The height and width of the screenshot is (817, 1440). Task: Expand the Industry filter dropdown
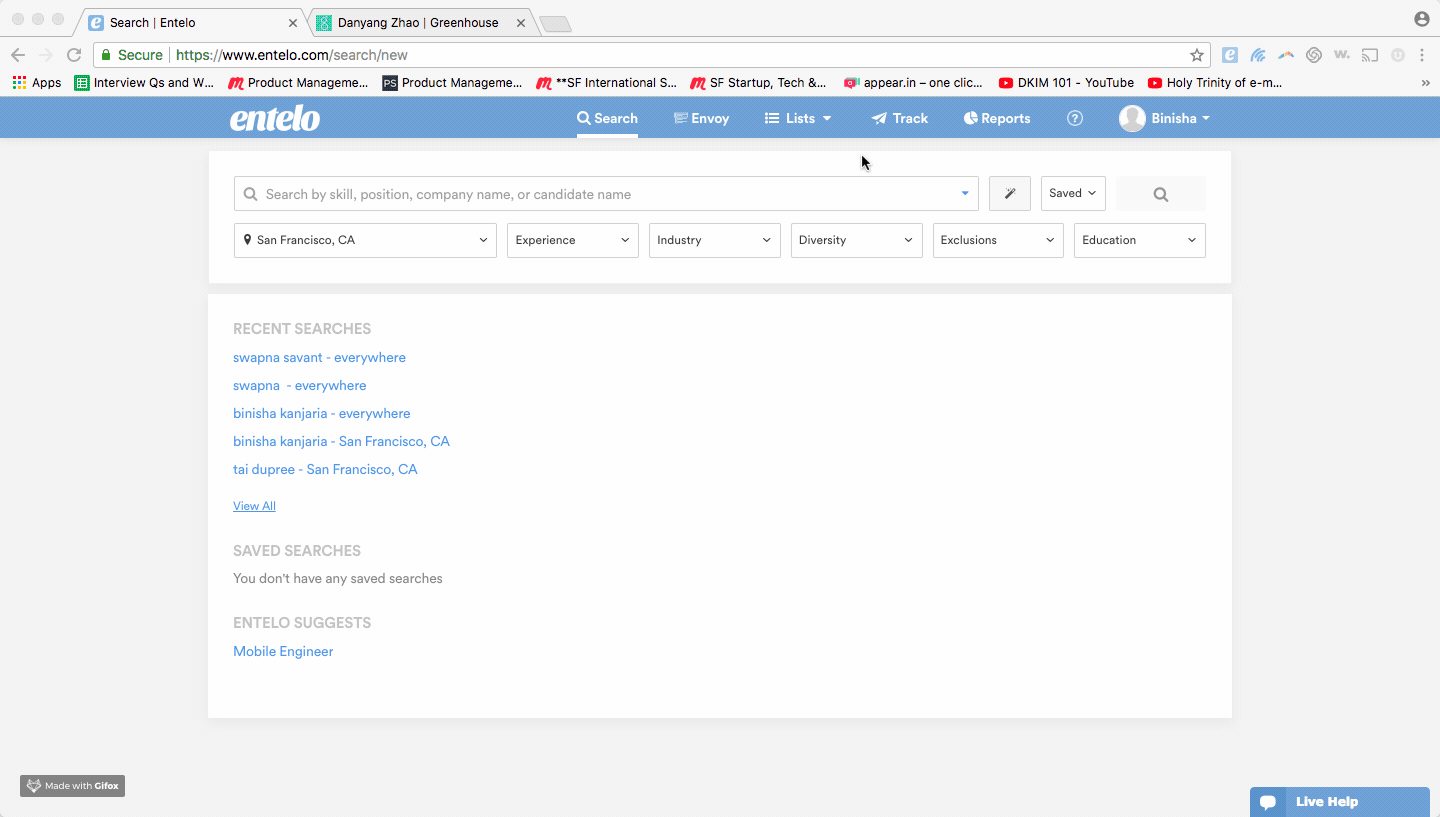click(x=715, y=240)
